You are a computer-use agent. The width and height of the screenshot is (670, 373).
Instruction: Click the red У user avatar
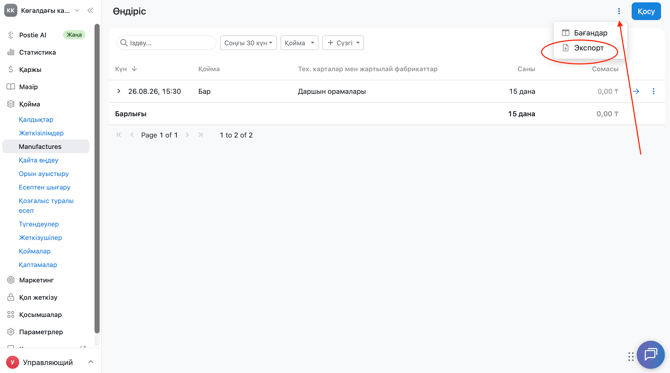(12, 362)
